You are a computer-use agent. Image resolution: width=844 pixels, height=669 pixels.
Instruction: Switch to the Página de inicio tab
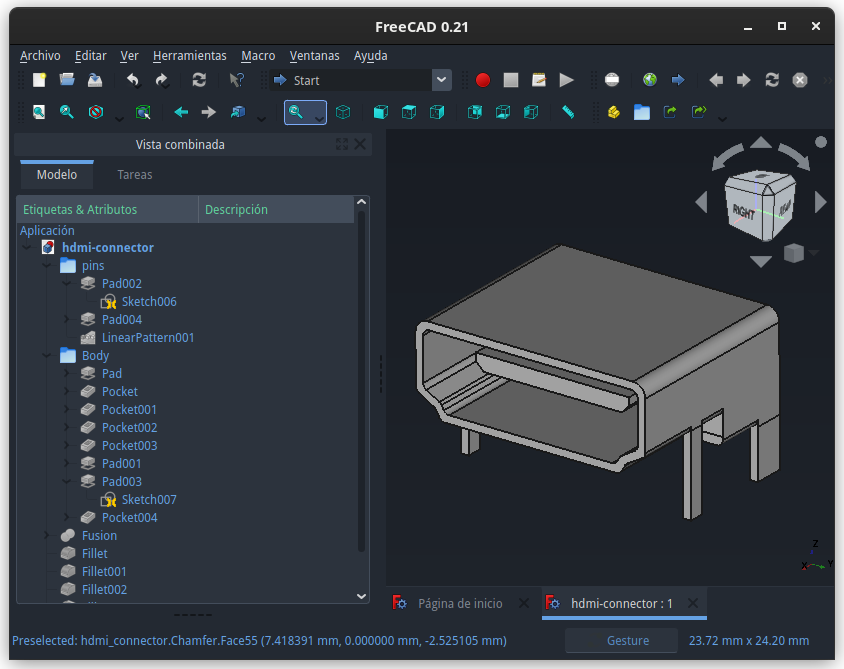tap(460, 604)
